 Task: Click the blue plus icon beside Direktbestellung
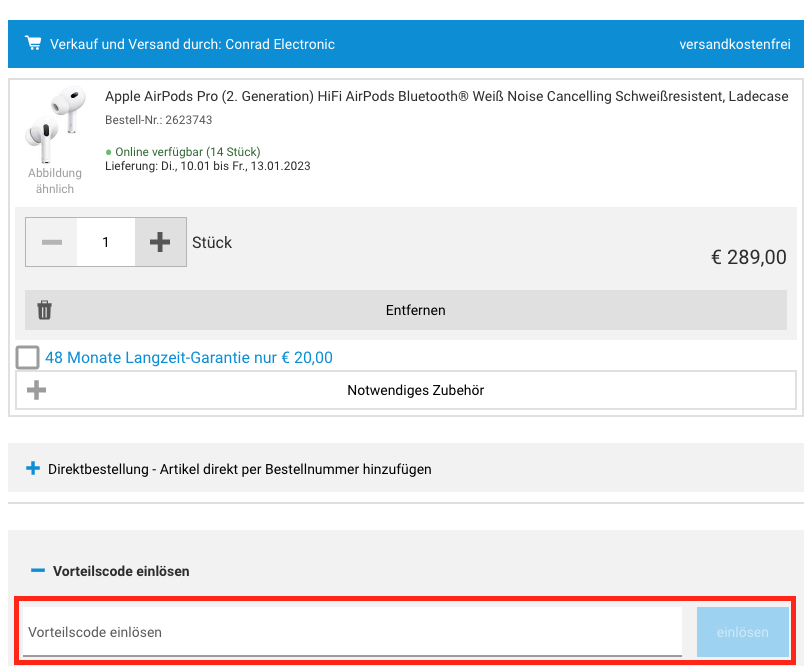33,468
